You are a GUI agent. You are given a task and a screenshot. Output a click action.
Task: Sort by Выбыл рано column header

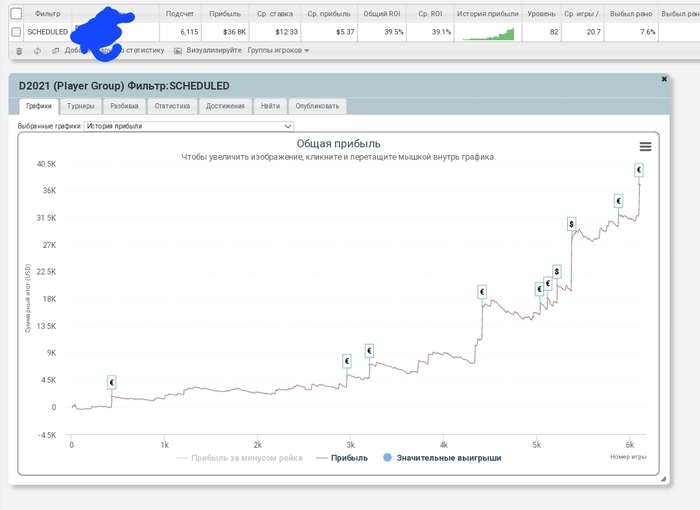(631, 14)
